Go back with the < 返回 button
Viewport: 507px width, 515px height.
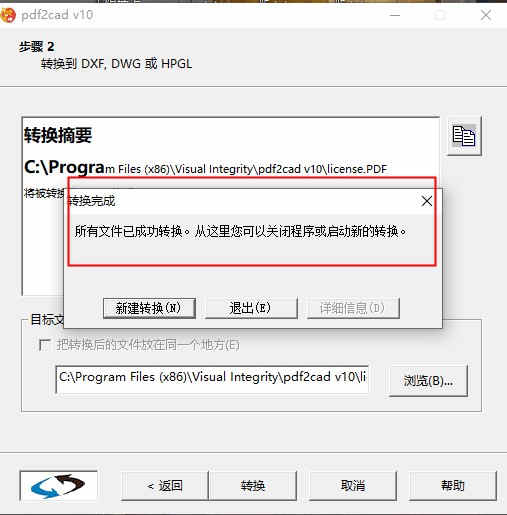tap(165, 486)
